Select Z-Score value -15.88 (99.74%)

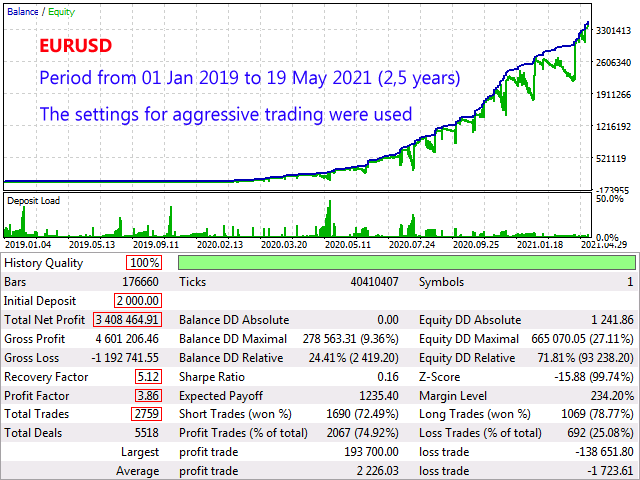pyautogui.click(x=594, y=377)
